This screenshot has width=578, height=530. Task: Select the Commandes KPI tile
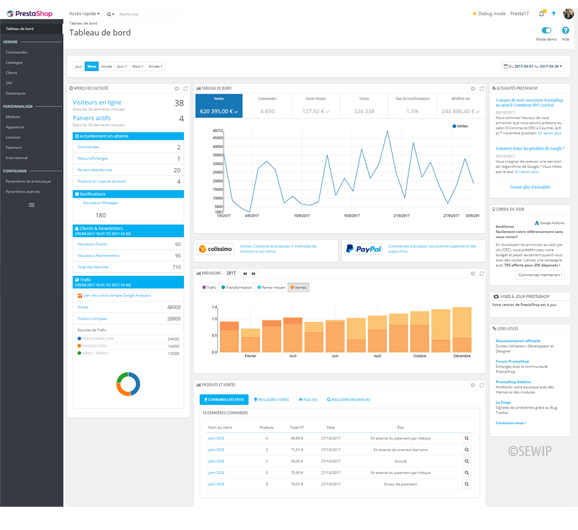tap(267, 106)
